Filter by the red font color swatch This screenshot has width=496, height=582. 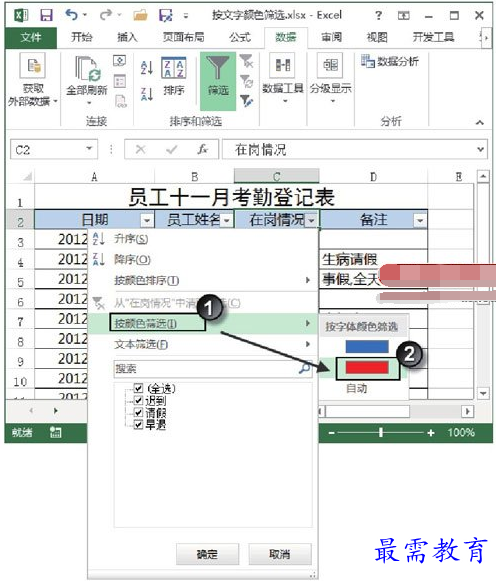pyautogui.click(x=367, y=367)
